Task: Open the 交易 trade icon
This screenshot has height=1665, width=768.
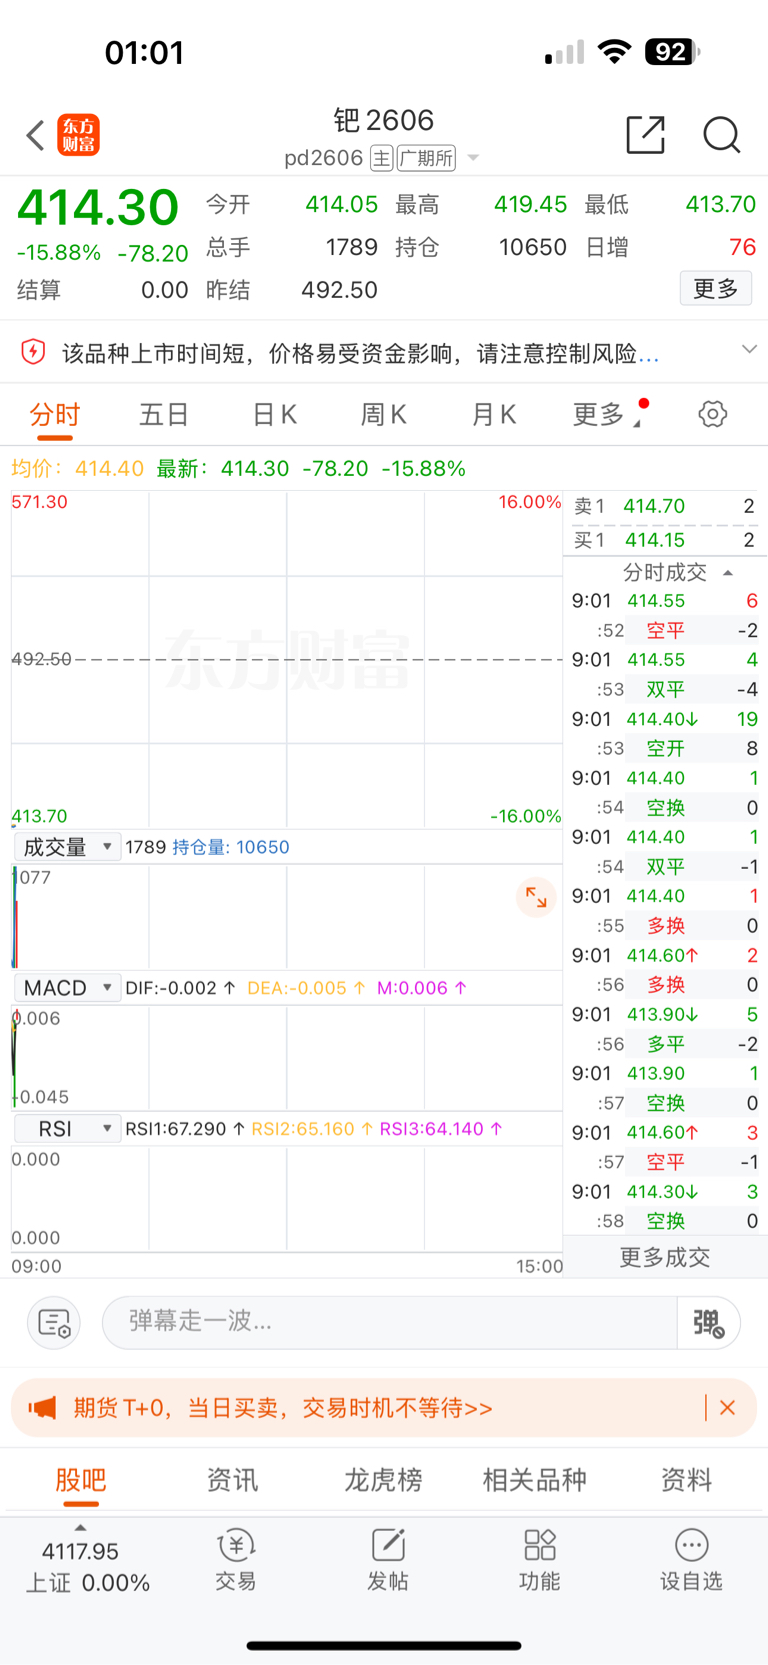Action: tap(236, 1559)
